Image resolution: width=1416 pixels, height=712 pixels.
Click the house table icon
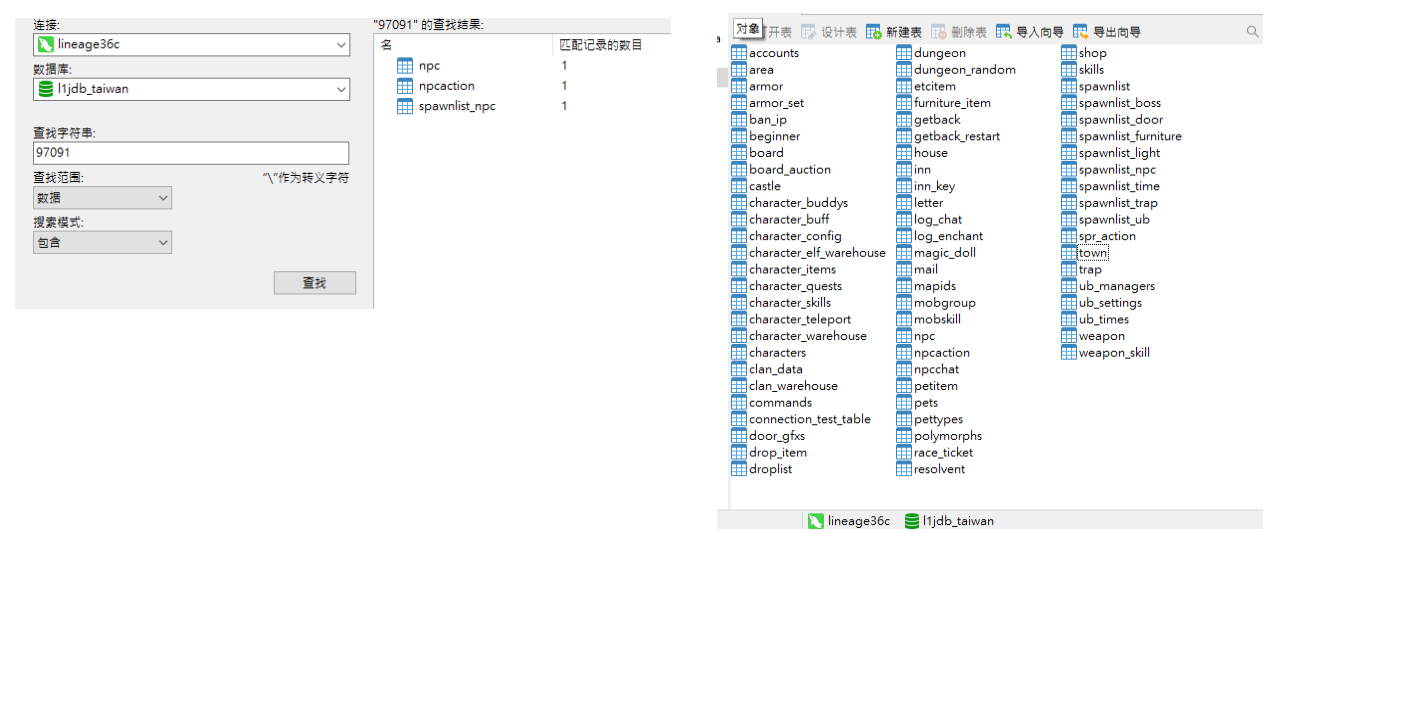[904, 153]
